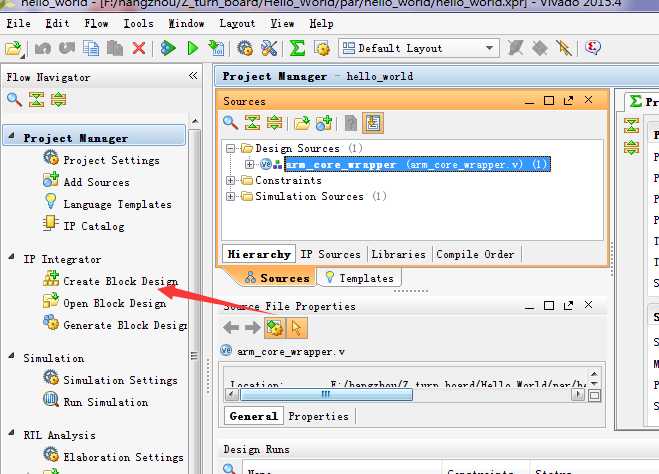Screen dimensions: 659x474
Task: Toggle the cursor select icon in Source File Properties
Action: click(x=297, y=327)
